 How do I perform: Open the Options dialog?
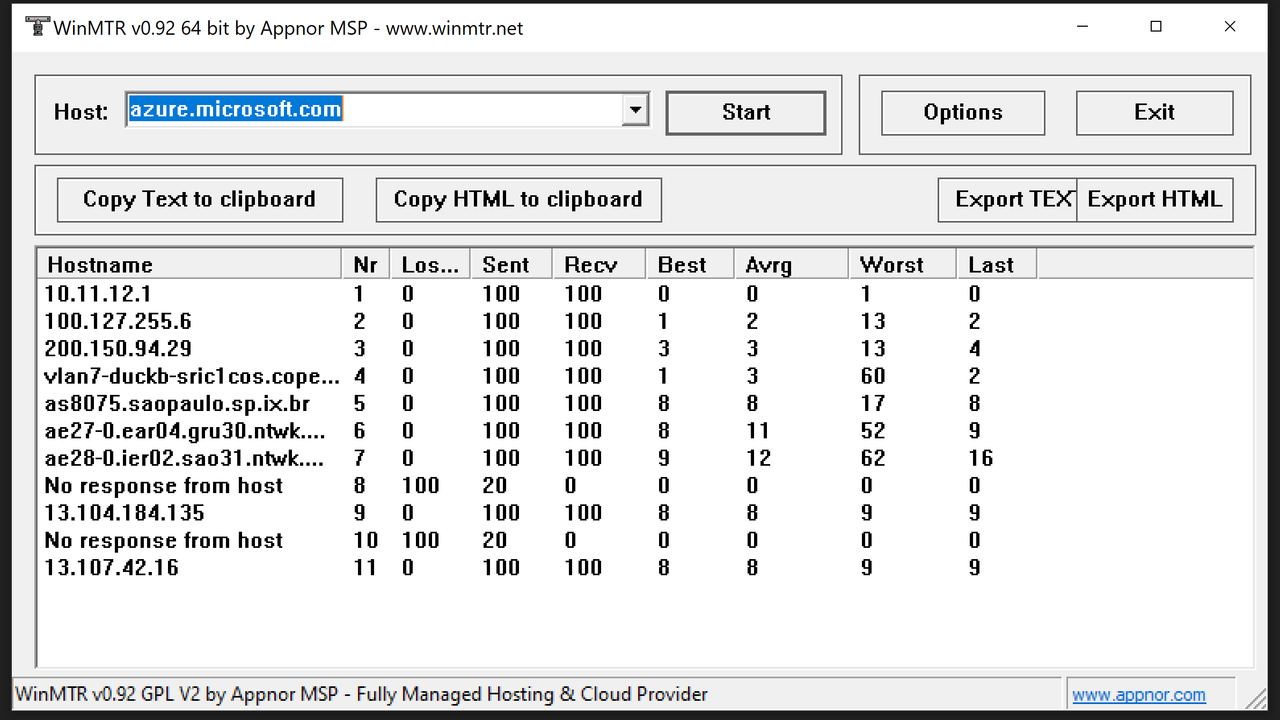[x=963, y=112]
